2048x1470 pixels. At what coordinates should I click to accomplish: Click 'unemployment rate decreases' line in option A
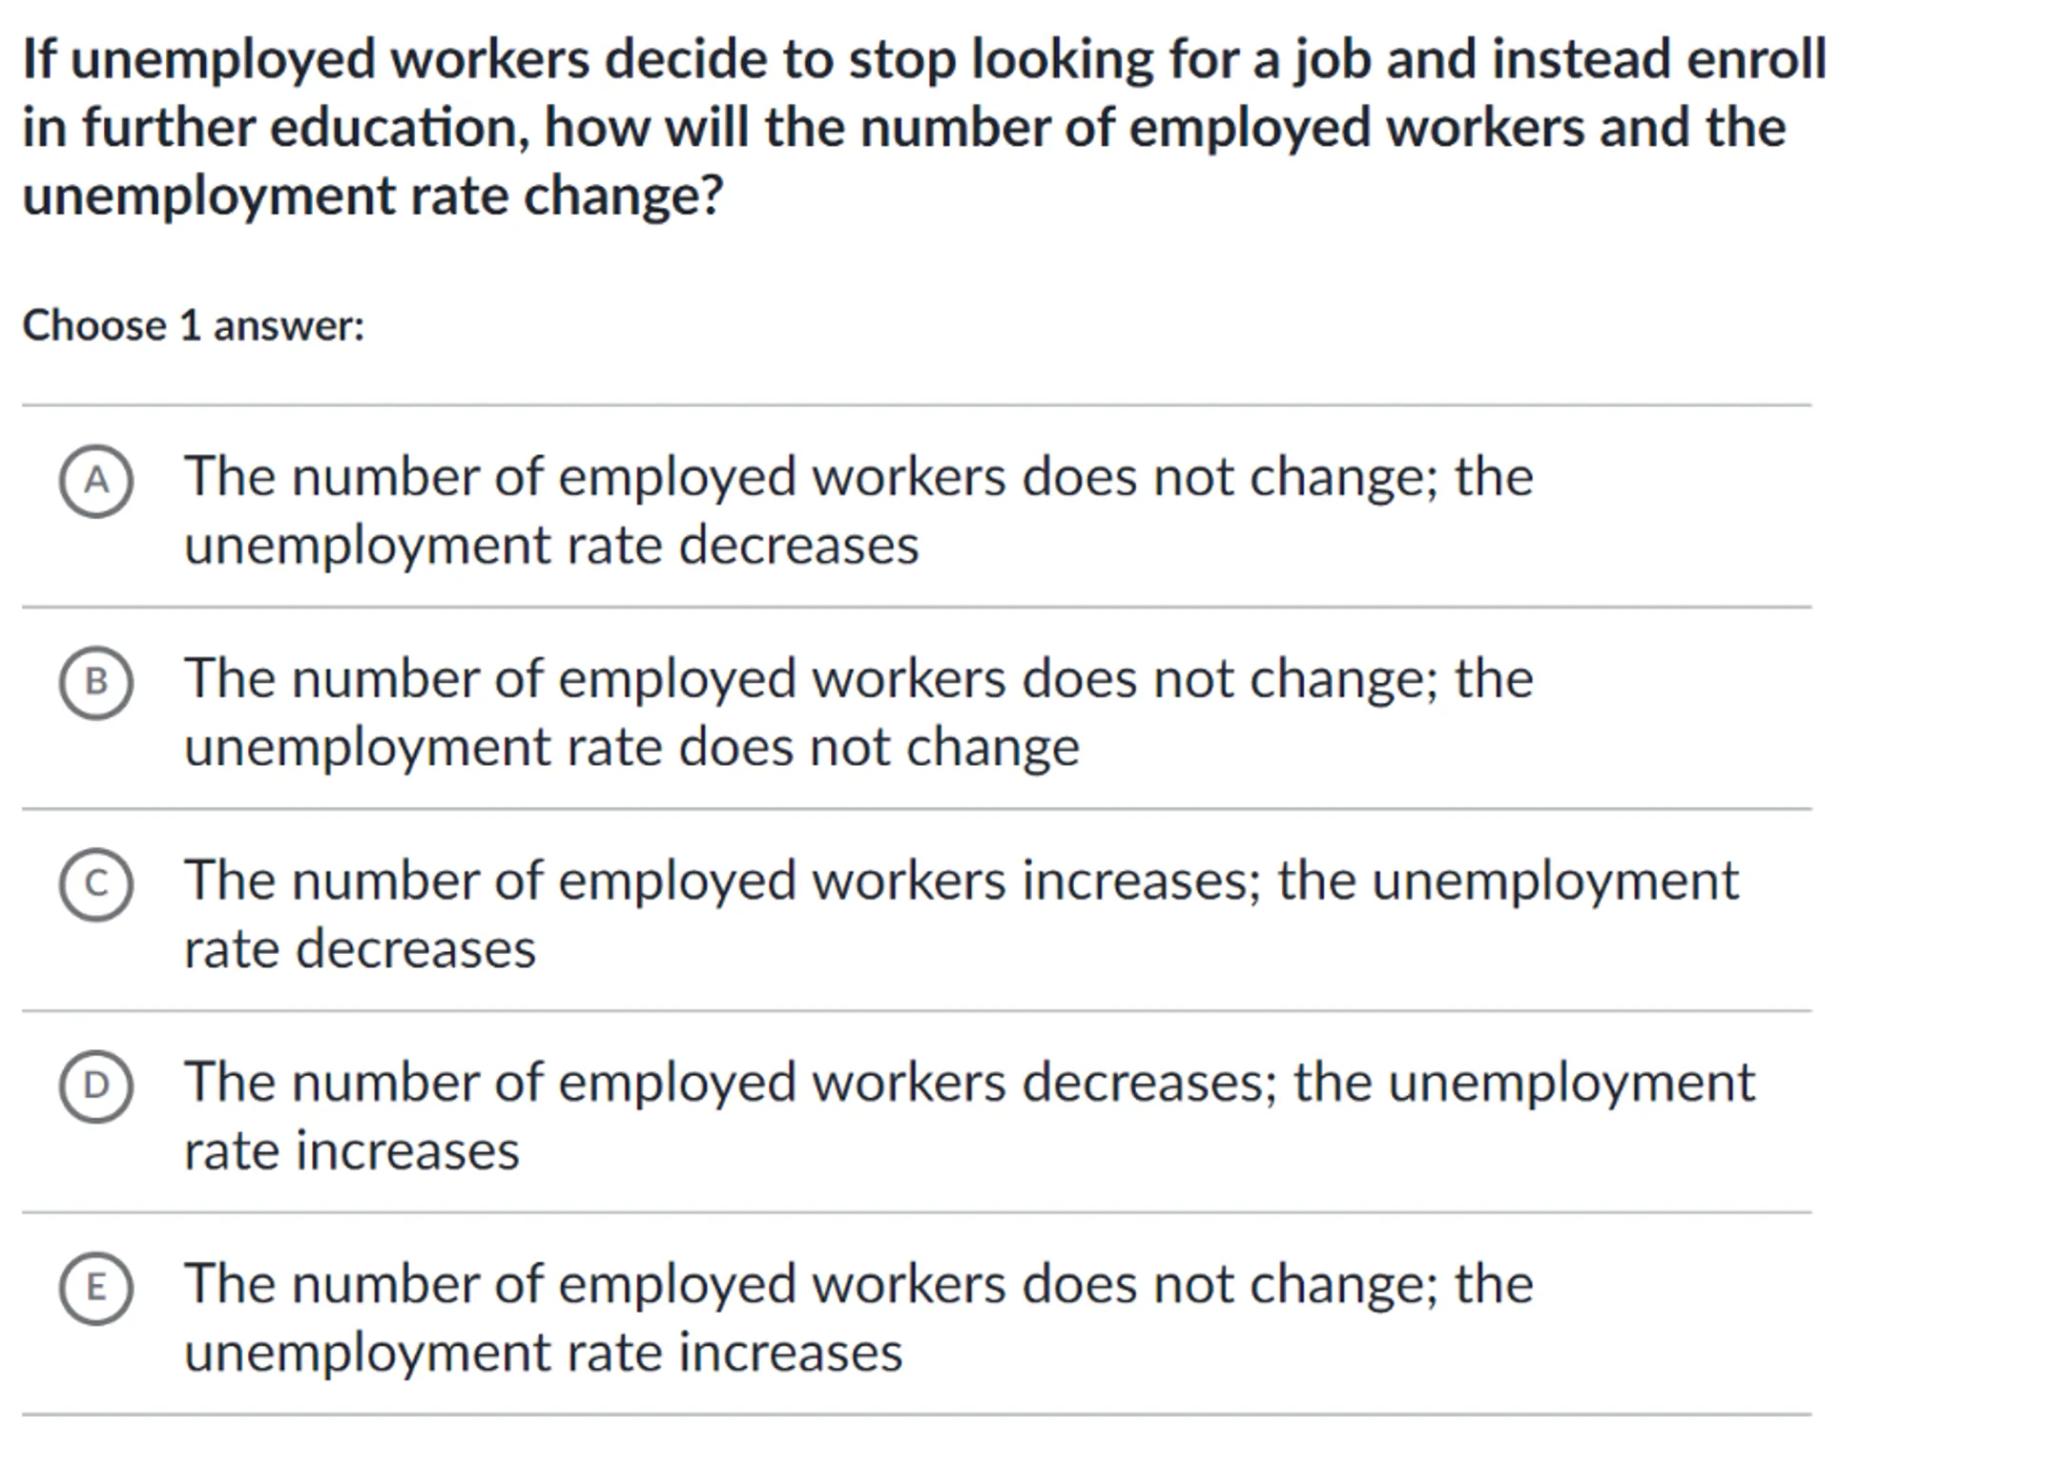[551, 546]
